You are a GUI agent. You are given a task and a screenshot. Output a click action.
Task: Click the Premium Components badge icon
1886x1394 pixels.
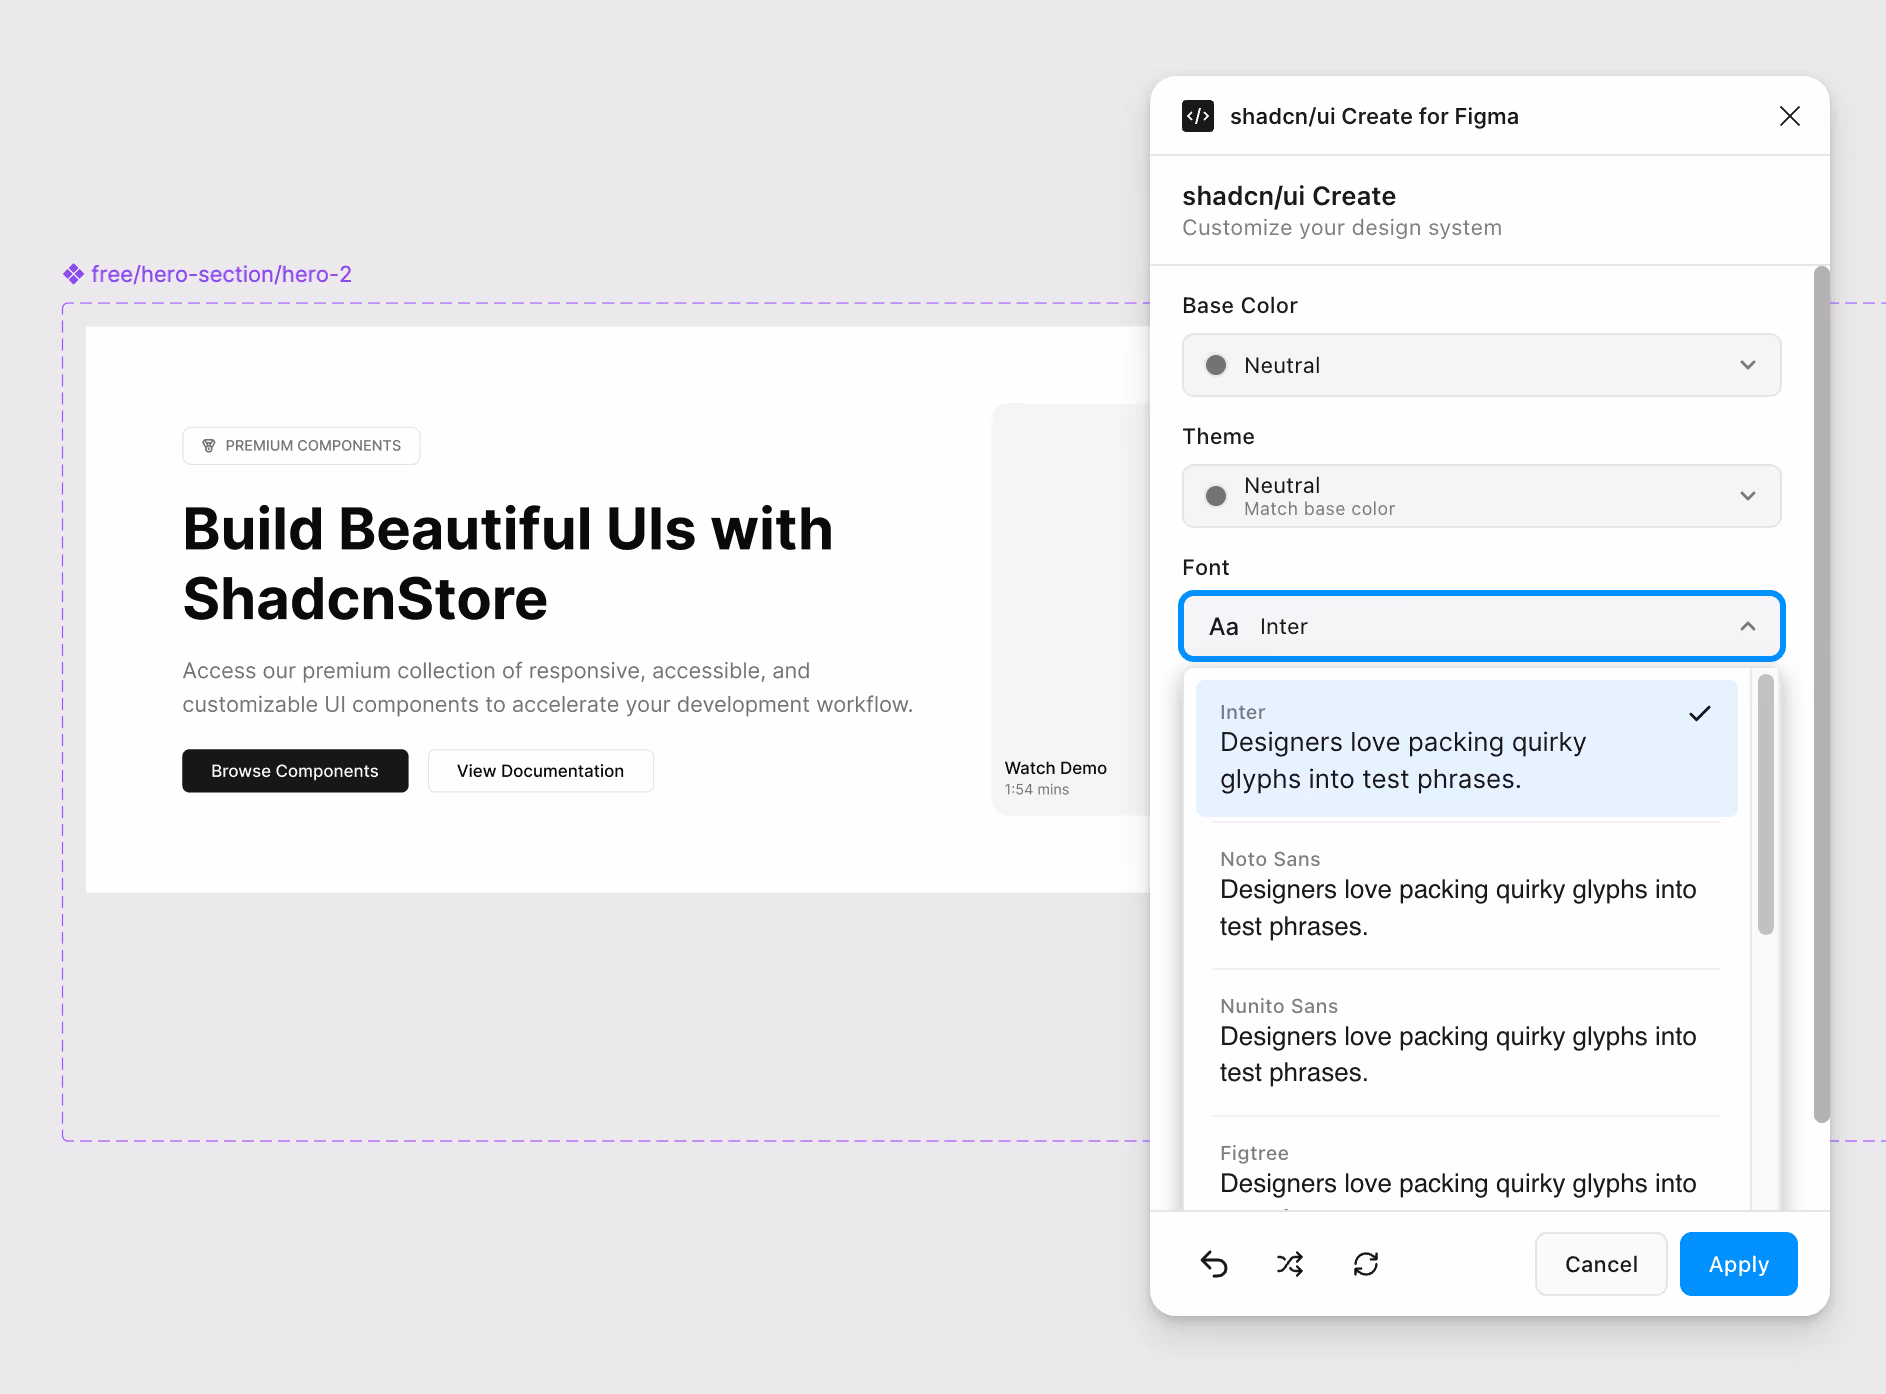(x=209, y=446)
